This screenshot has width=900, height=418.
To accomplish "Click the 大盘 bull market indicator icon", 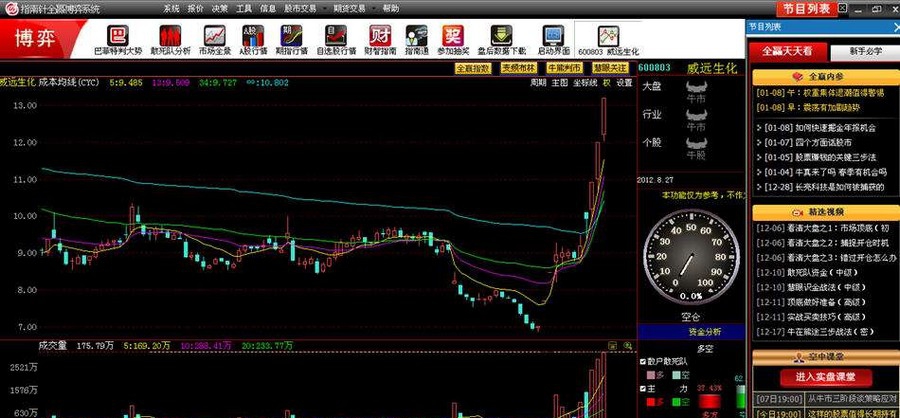I will (x=696, y=87).
